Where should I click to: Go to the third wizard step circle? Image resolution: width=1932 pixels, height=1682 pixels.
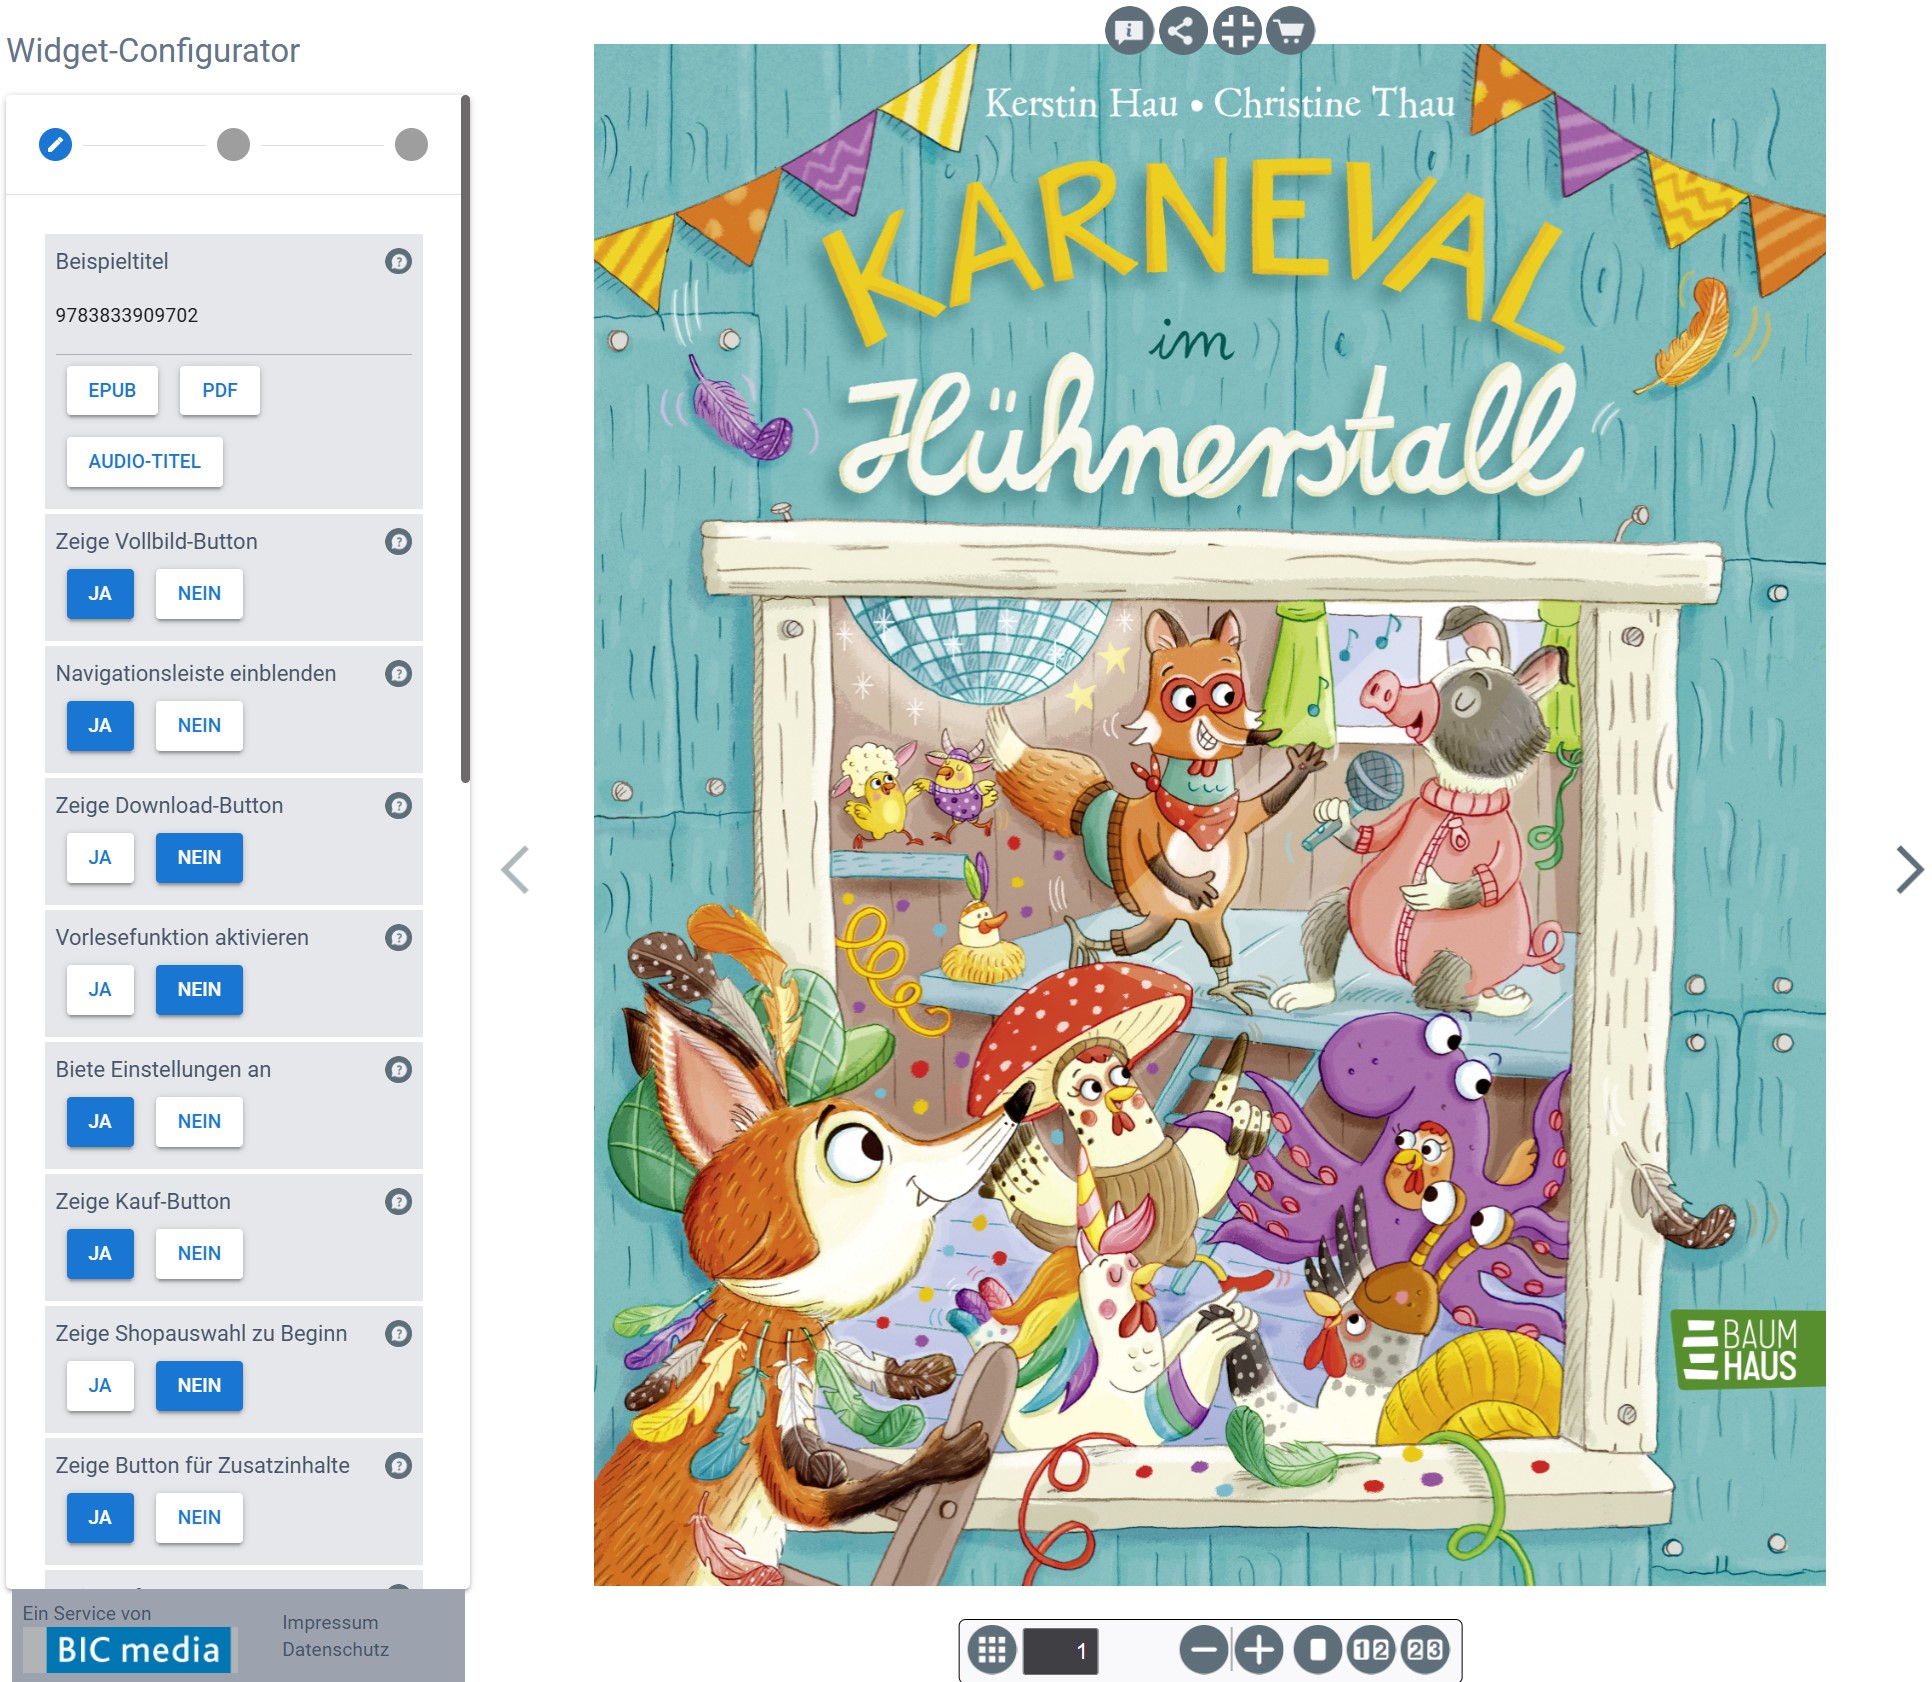411,144
